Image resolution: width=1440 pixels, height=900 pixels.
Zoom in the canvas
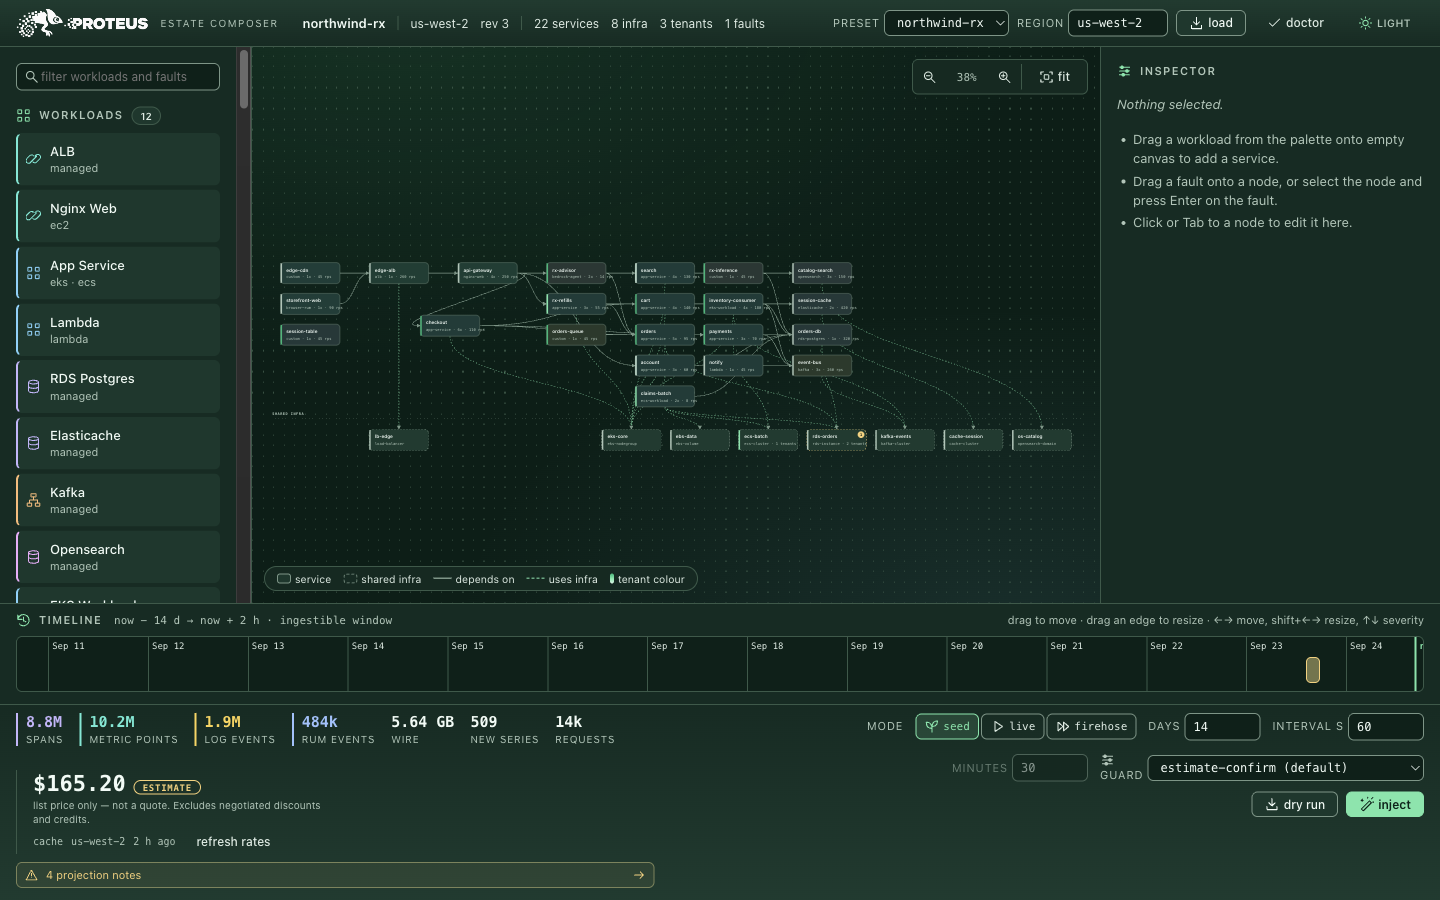[1004, 77]
